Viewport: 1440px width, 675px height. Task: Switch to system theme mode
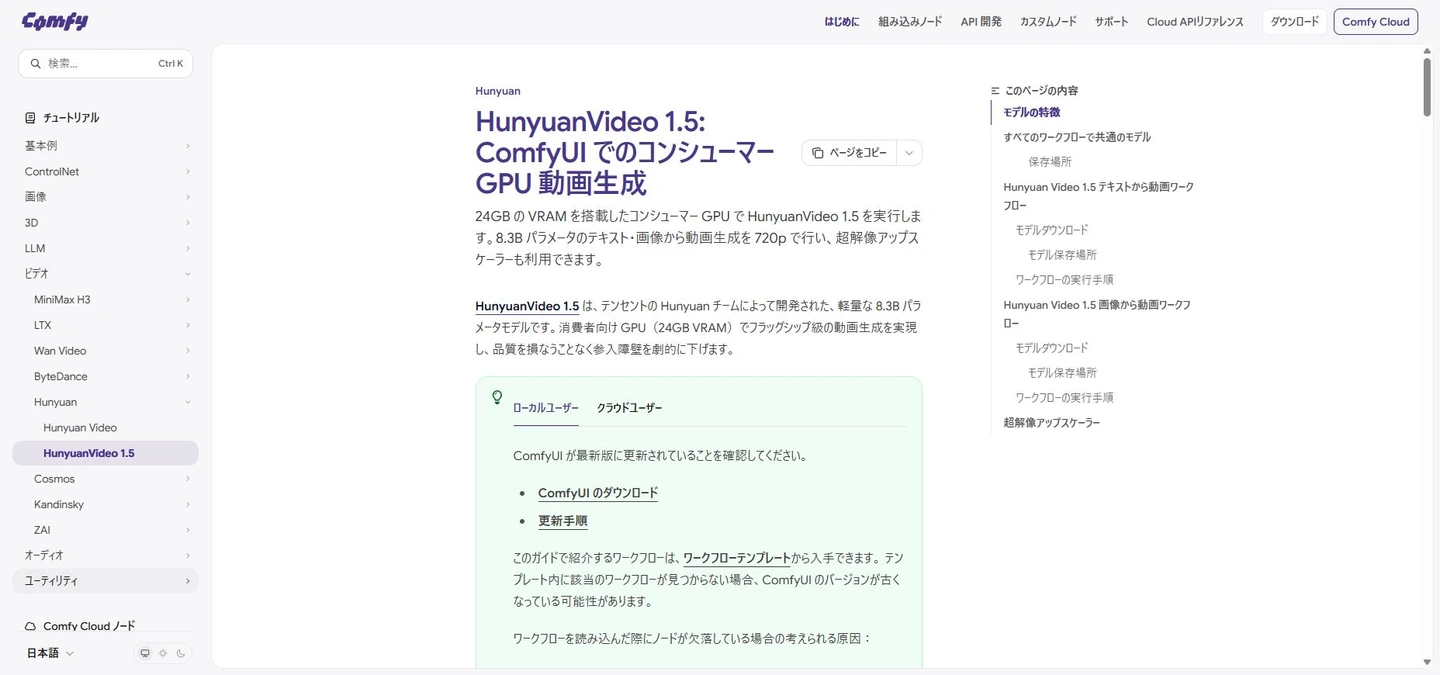point(145,654)
